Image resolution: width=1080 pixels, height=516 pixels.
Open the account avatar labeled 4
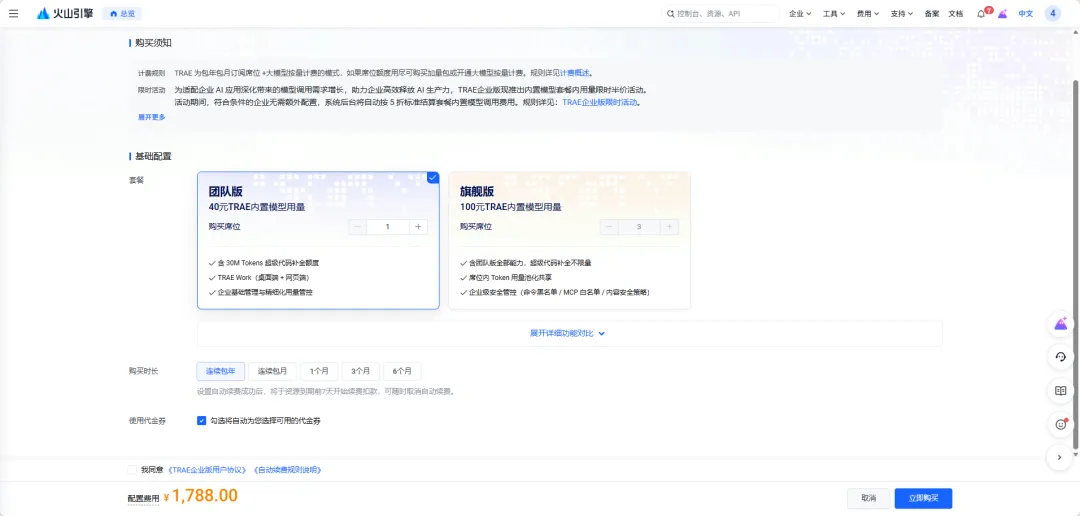click(1052, 13)
